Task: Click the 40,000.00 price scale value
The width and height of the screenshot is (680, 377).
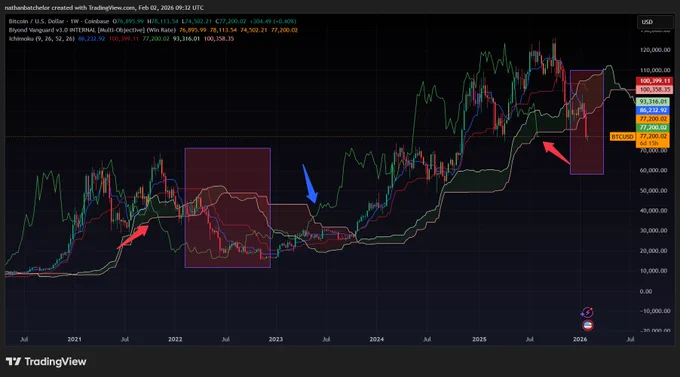Action: tap(654, 210)
